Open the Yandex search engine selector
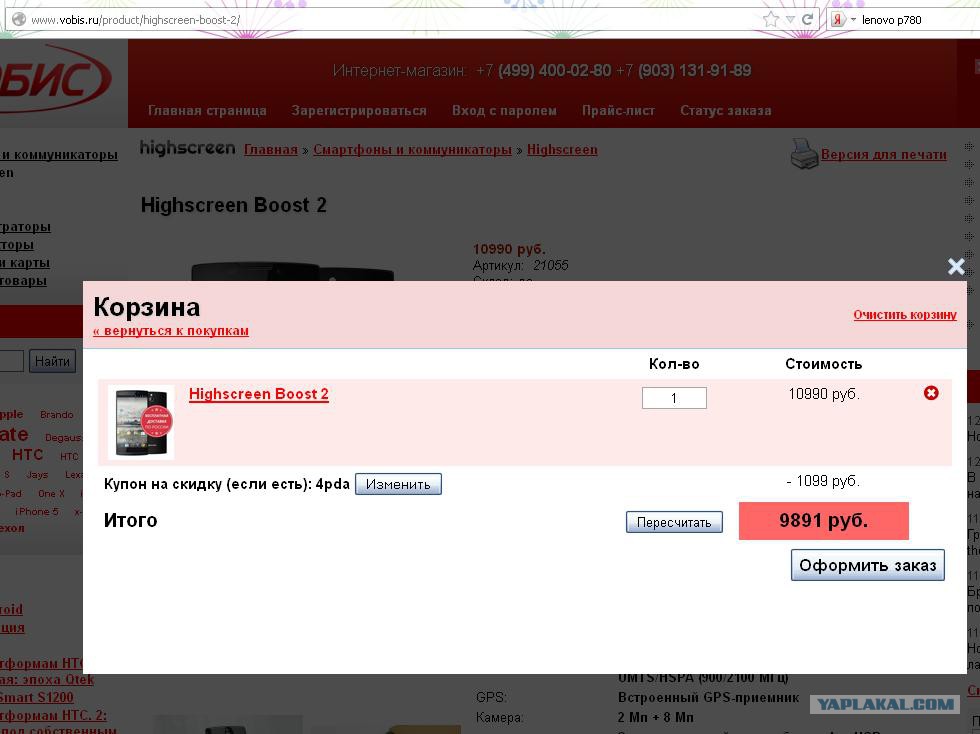Viewport: 980px width, 734px height. coord(842,19)
